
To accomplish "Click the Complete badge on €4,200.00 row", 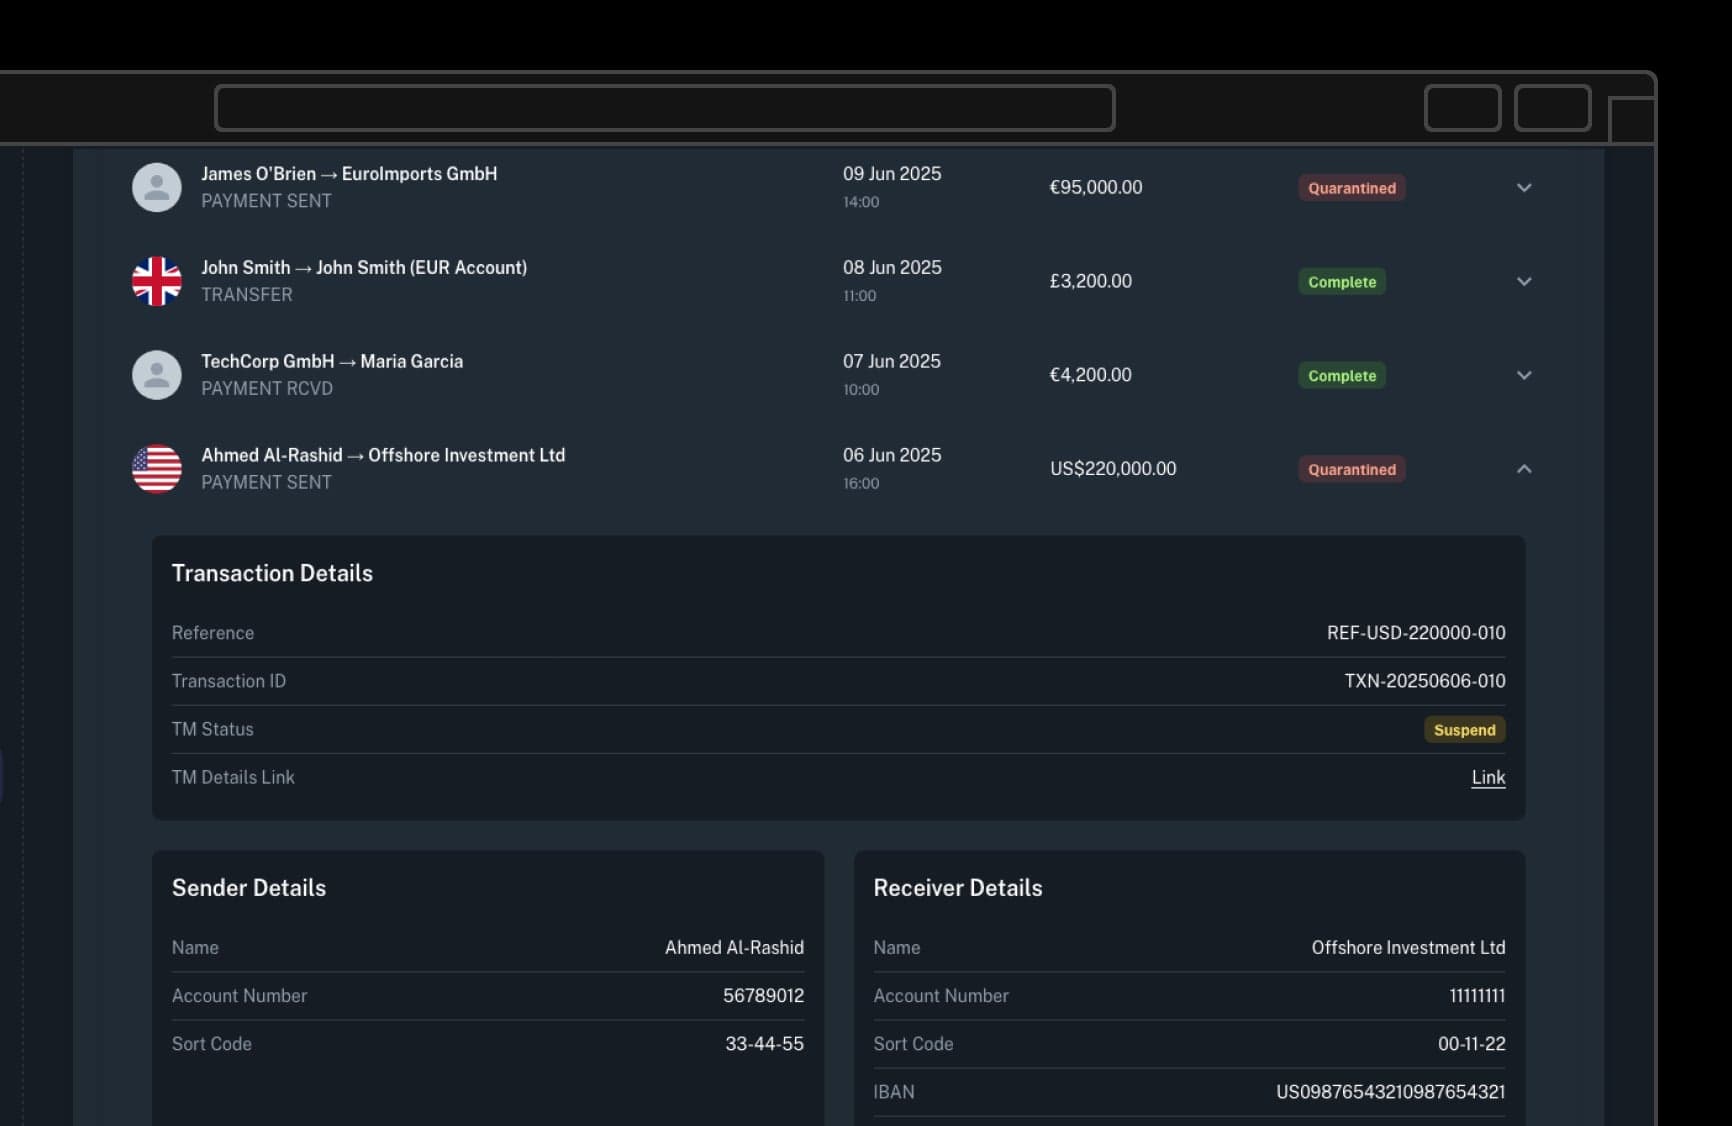I will 1342,376.
